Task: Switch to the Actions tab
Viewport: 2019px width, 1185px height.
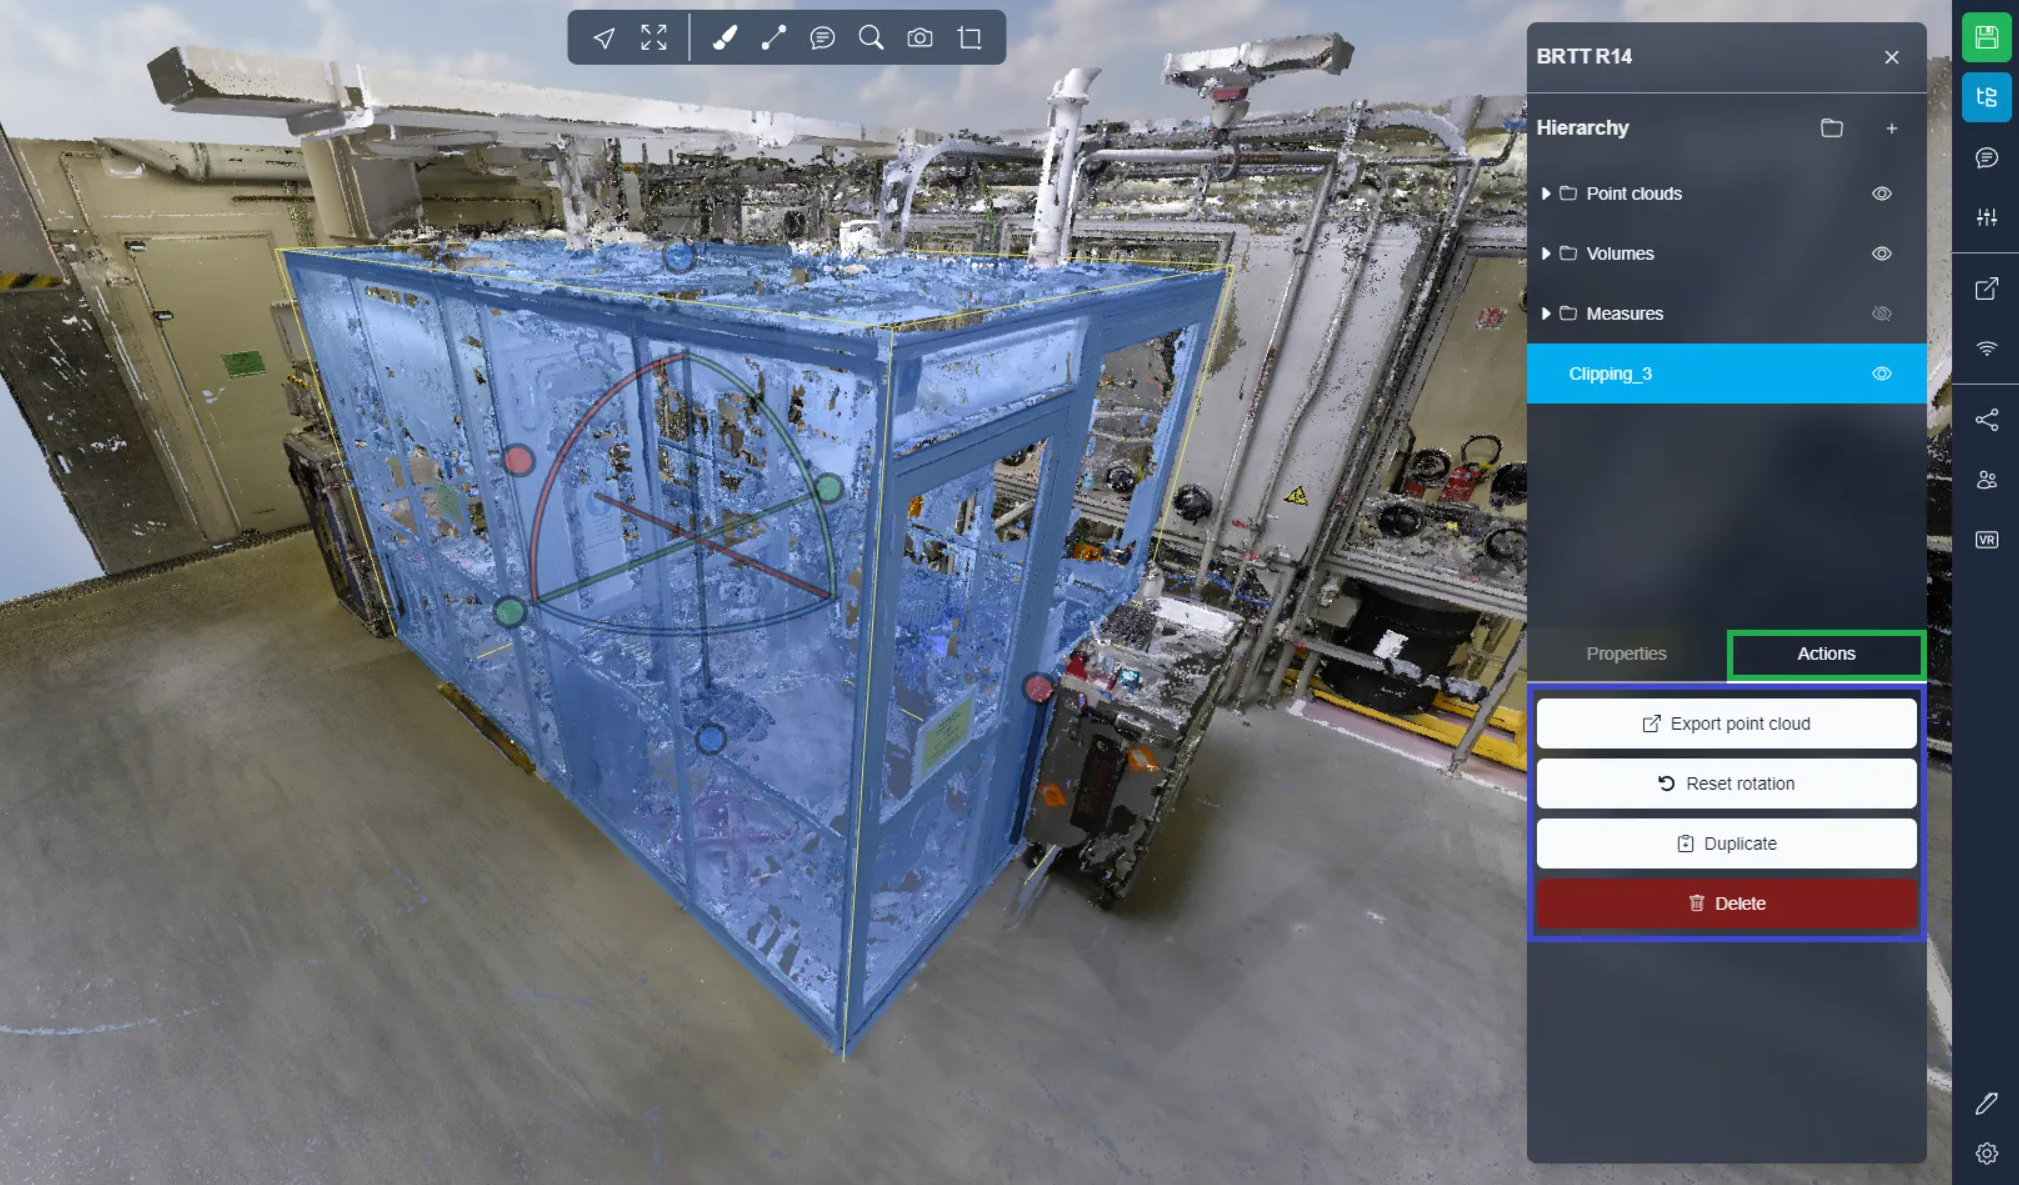Action: coord(1826,654)
